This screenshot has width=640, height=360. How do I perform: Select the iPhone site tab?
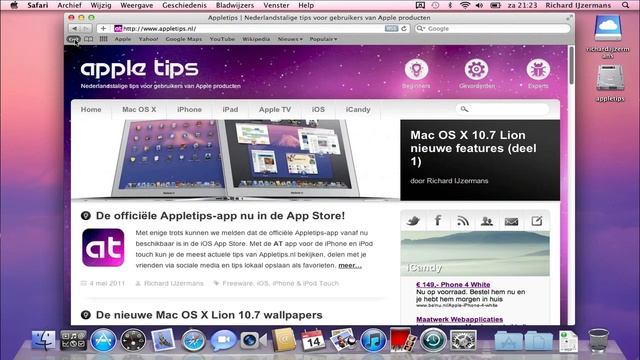coord(189,109)
